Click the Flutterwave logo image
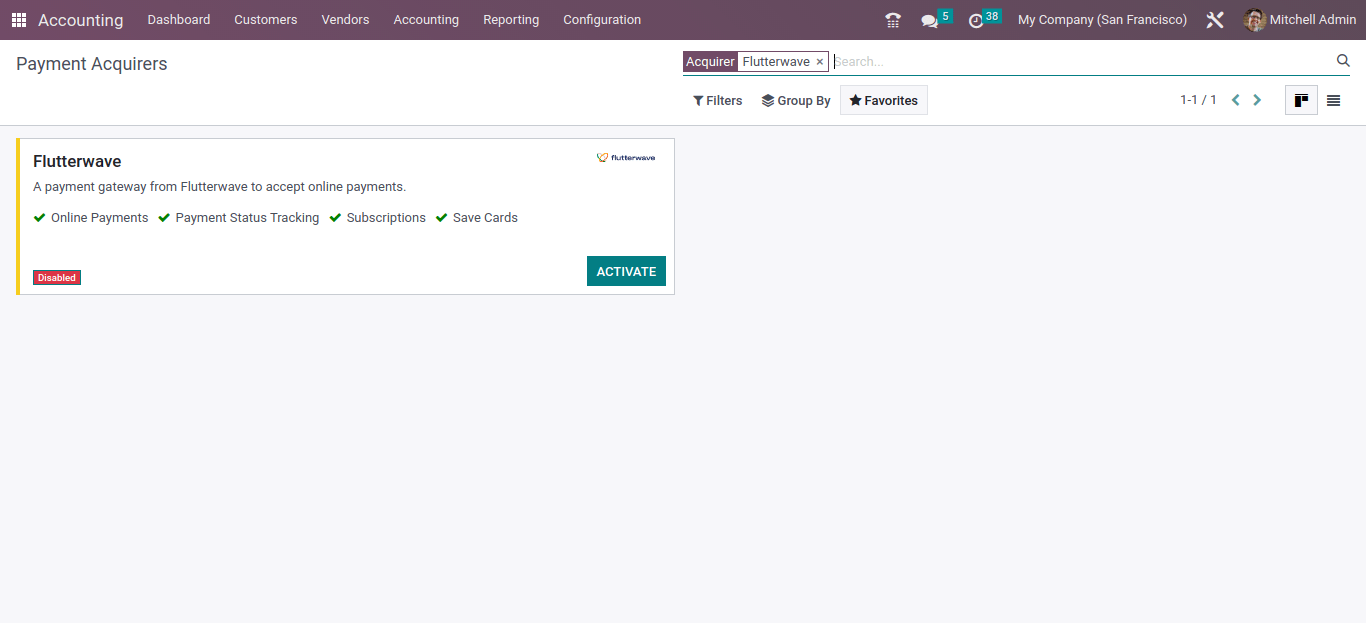The width and height of the screenshot is (1366, 623). pos(626,157)
